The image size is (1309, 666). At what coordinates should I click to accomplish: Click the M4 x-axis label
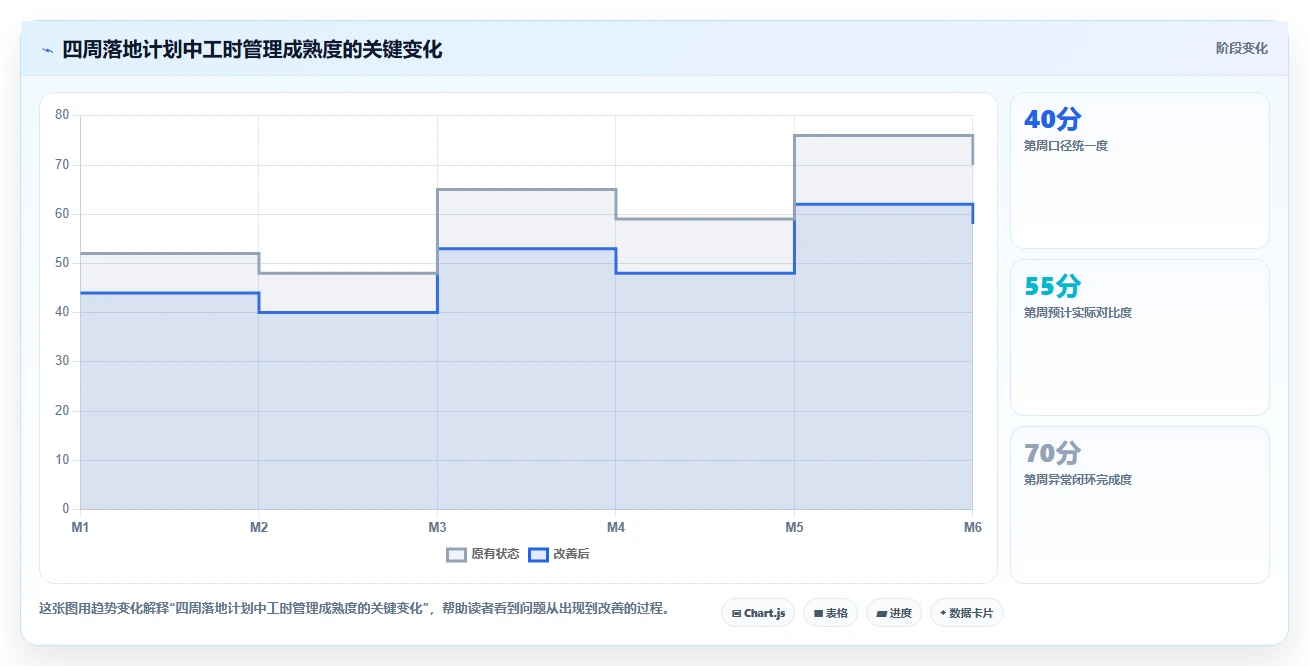(616, 526)
